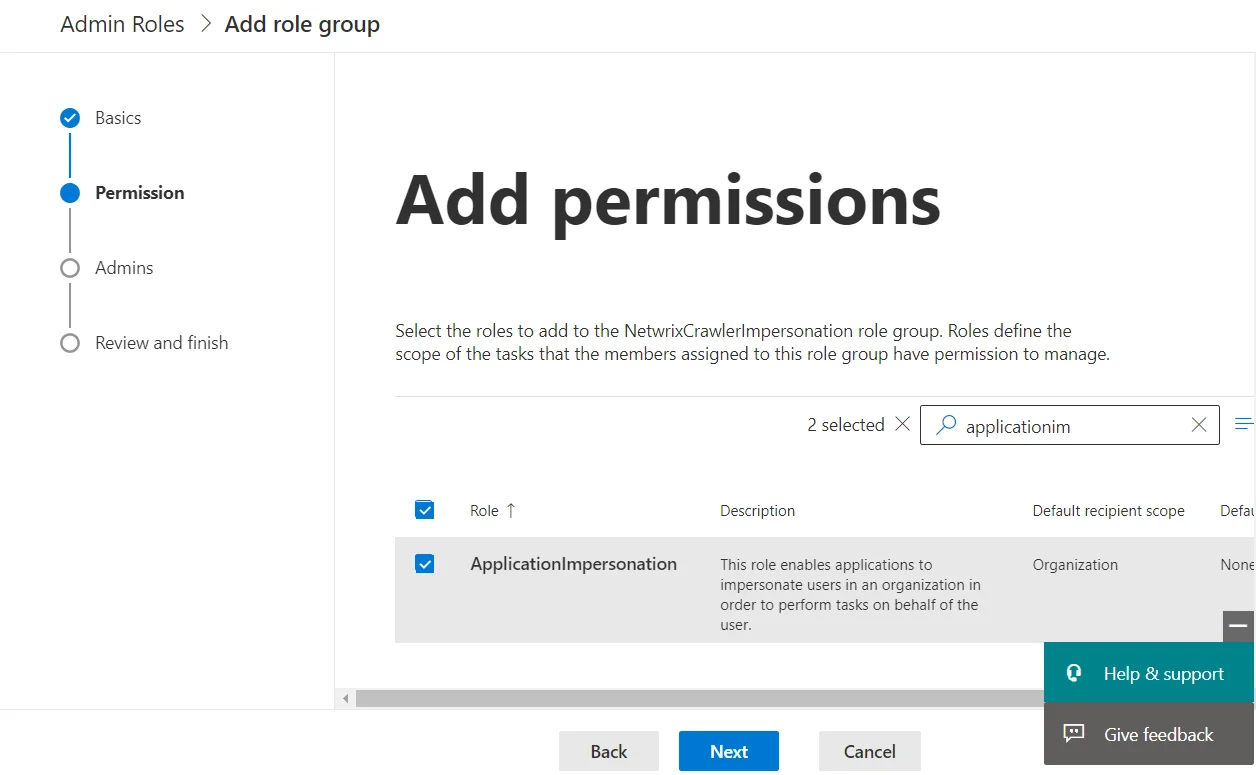Go to the Basics wizard step
This screenshot has width=1256, height=775.
(x=118, y=118)
